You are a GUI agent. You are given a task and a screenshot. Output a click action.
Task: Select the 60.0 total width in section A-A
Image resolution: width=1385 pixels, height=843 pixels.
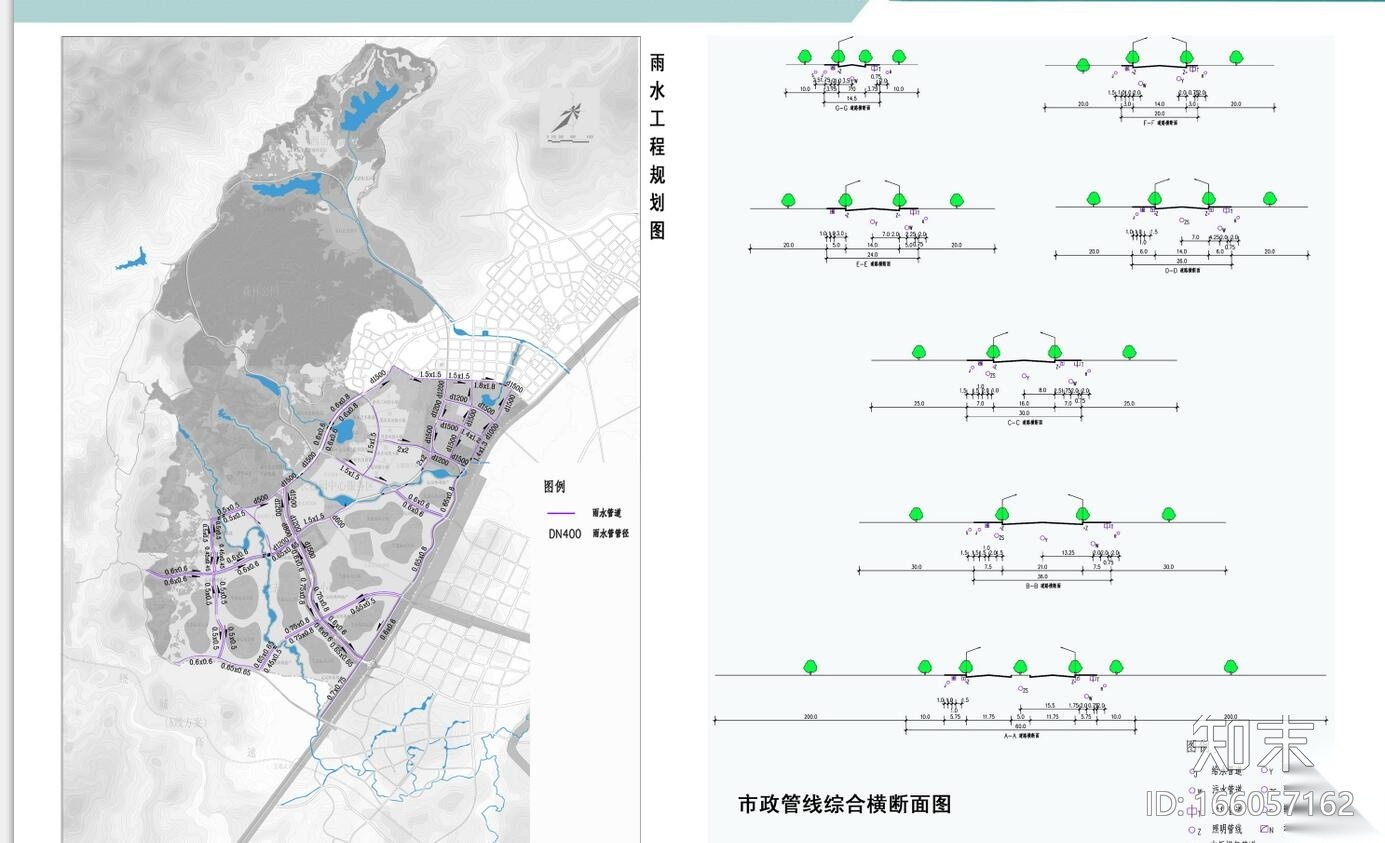1020,725
